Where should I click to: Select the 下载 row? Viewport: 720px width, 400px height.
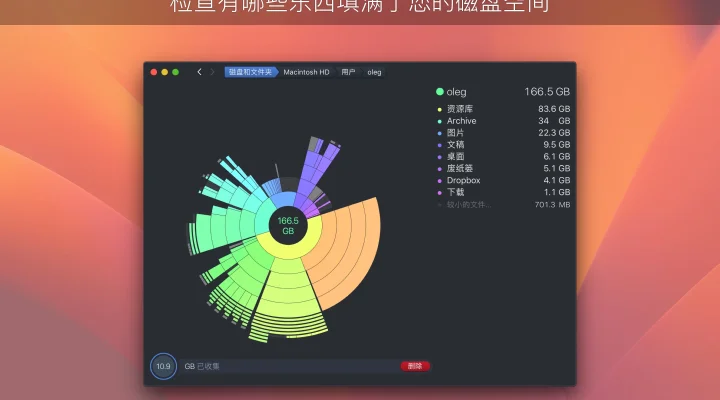tap(503, 192)
